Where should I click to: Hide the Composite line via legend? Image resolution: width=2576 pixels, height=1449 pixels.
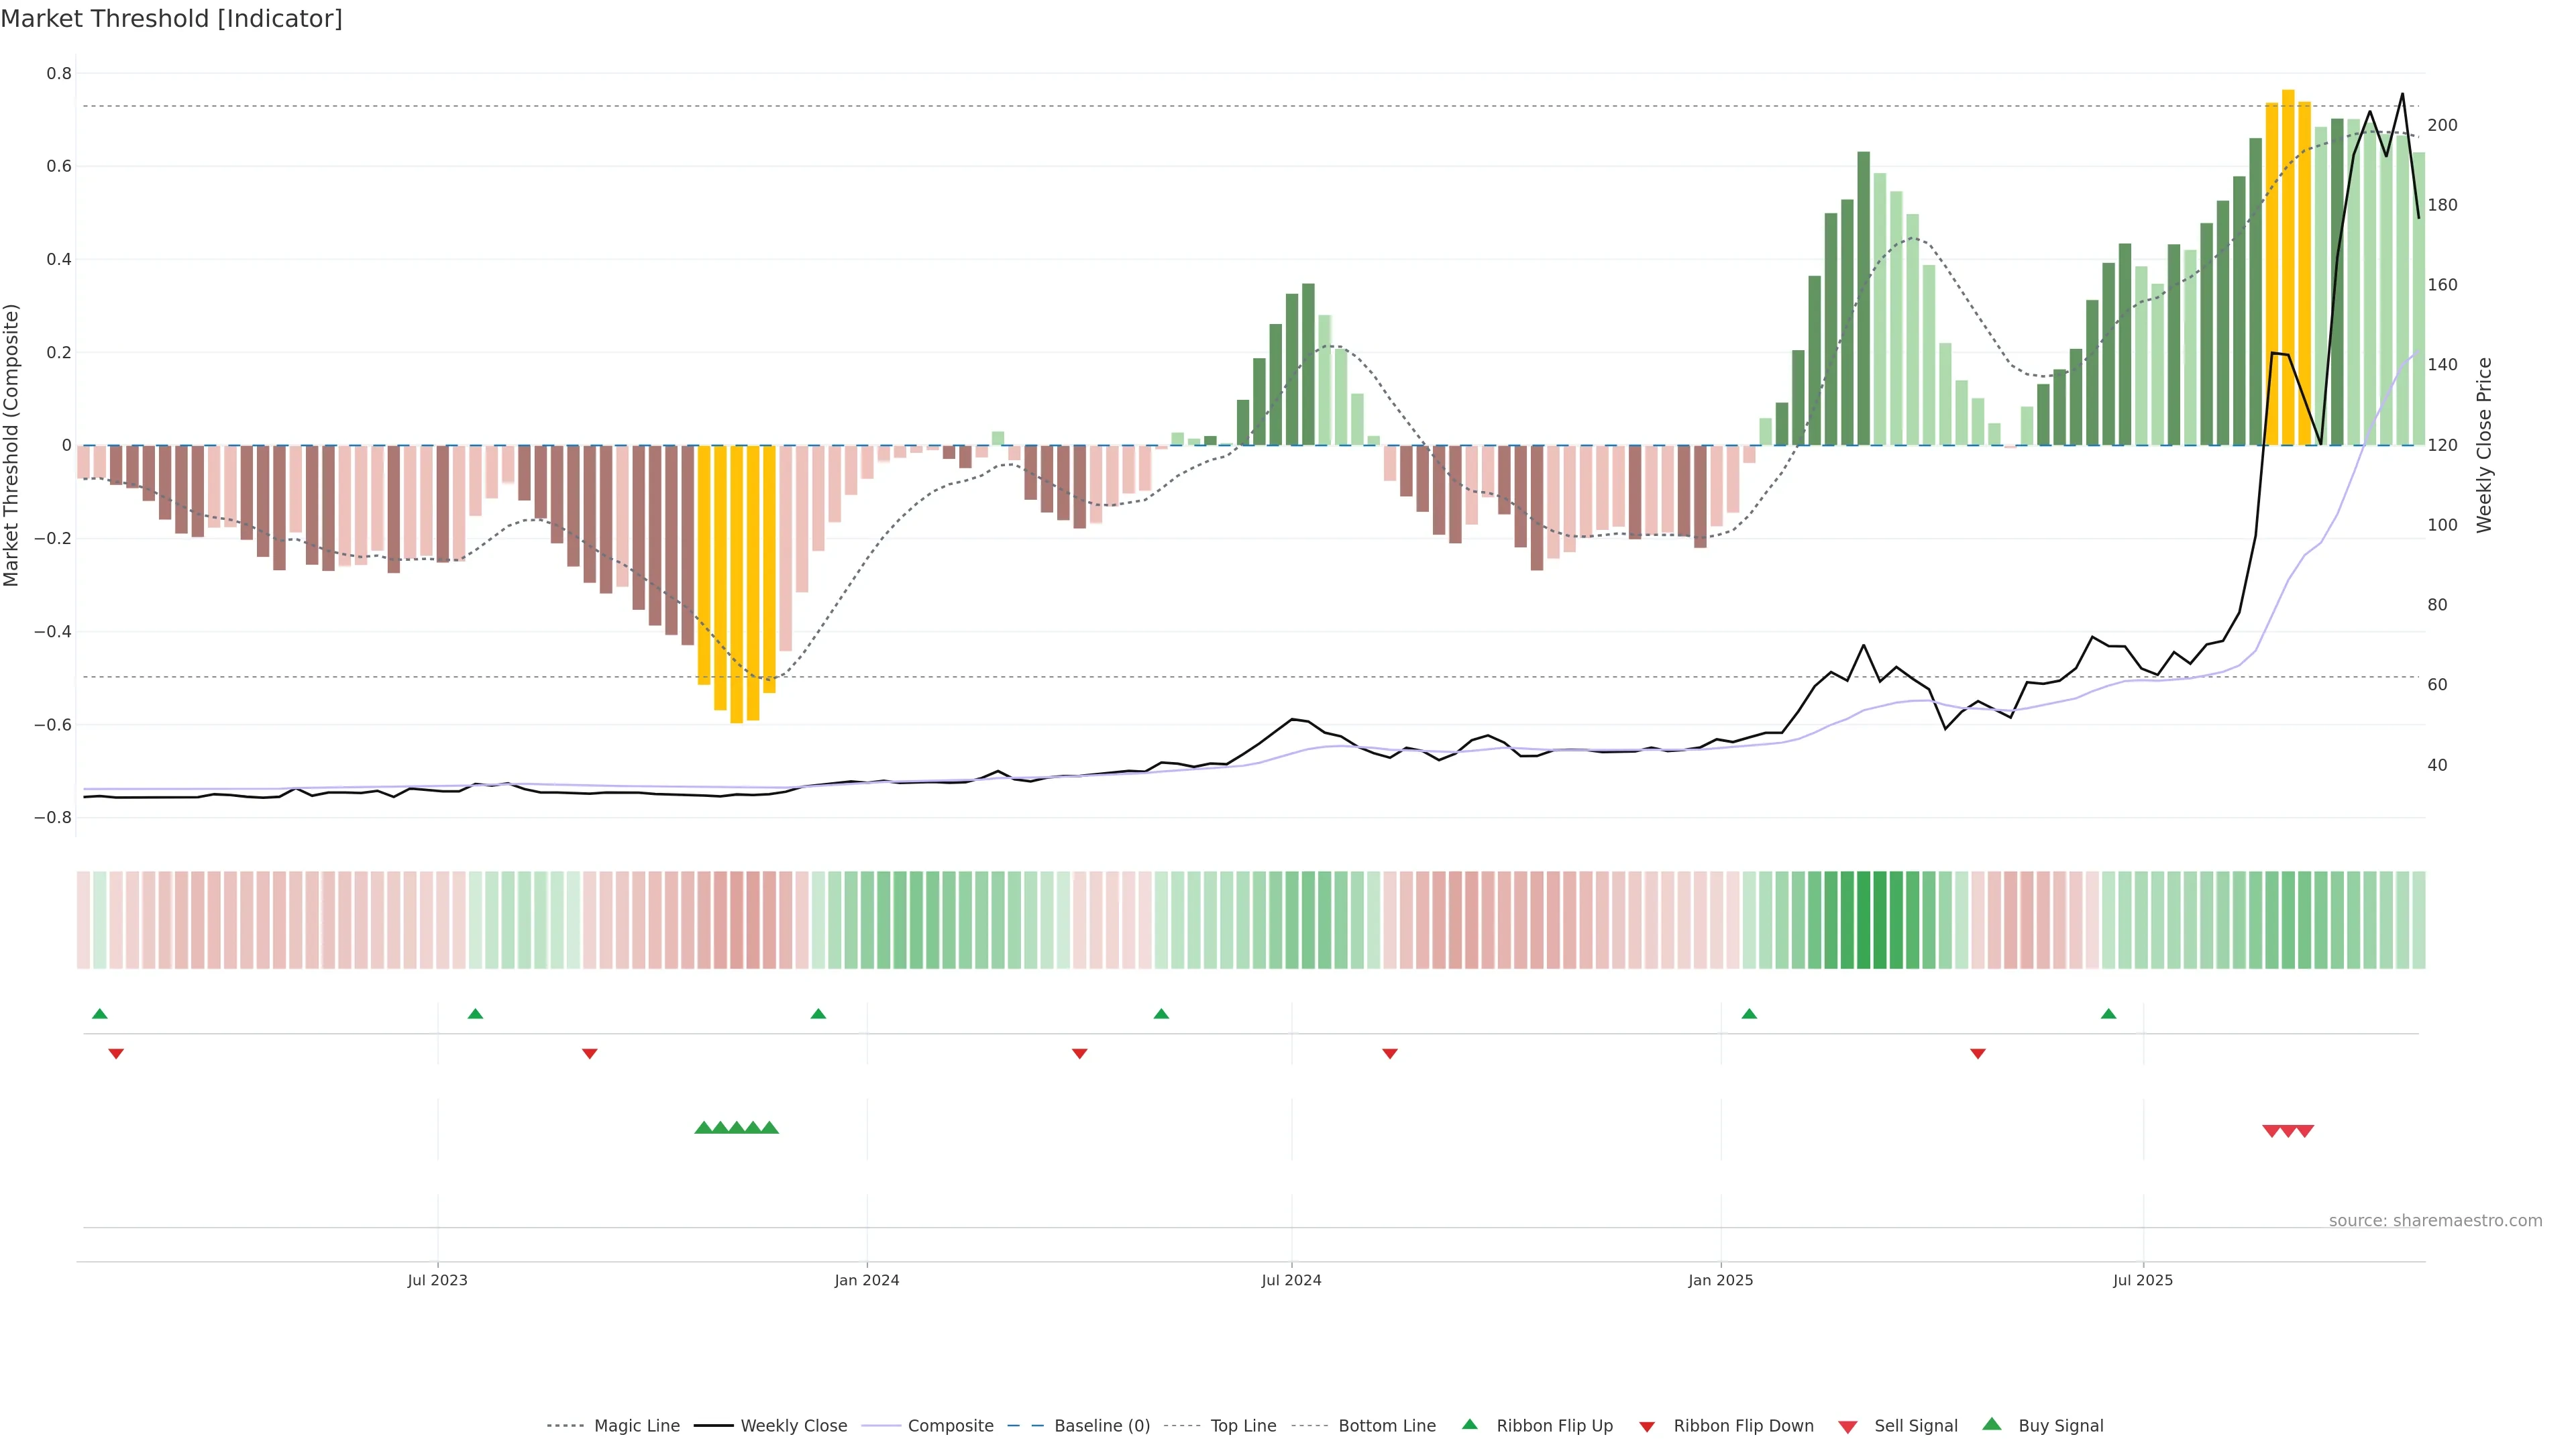(x=950, y=1425)
